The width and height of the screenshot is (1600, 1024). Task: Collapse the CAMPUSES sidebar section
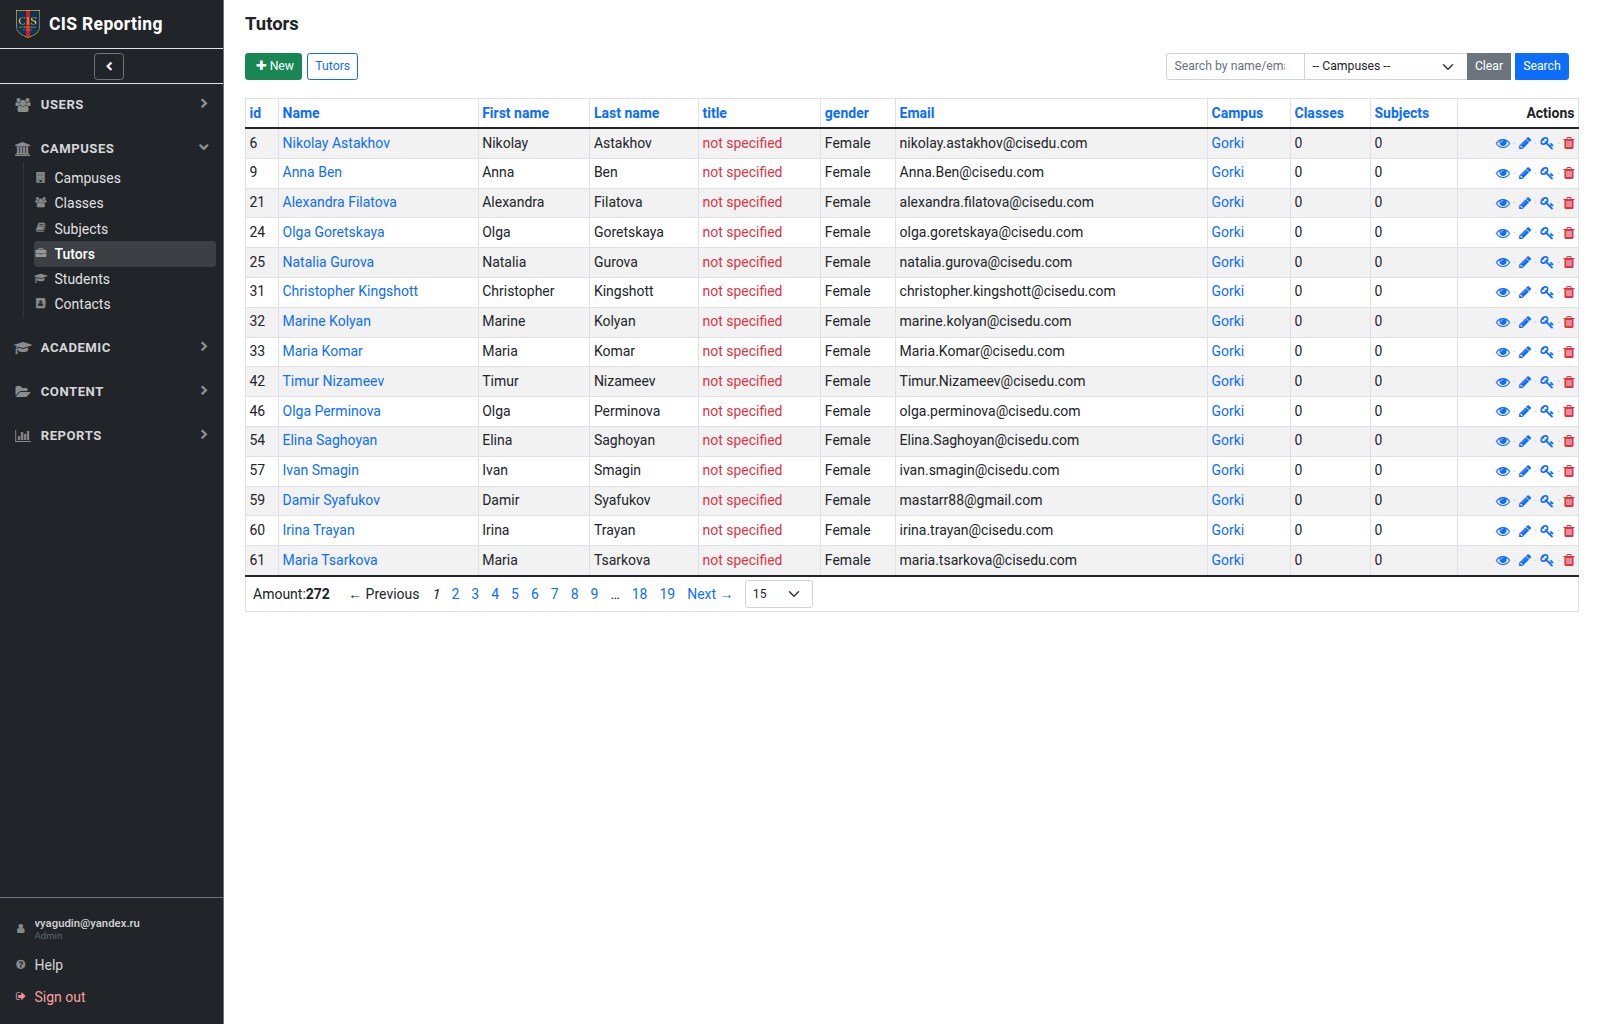pyautogui.click(x=112, y=148)
